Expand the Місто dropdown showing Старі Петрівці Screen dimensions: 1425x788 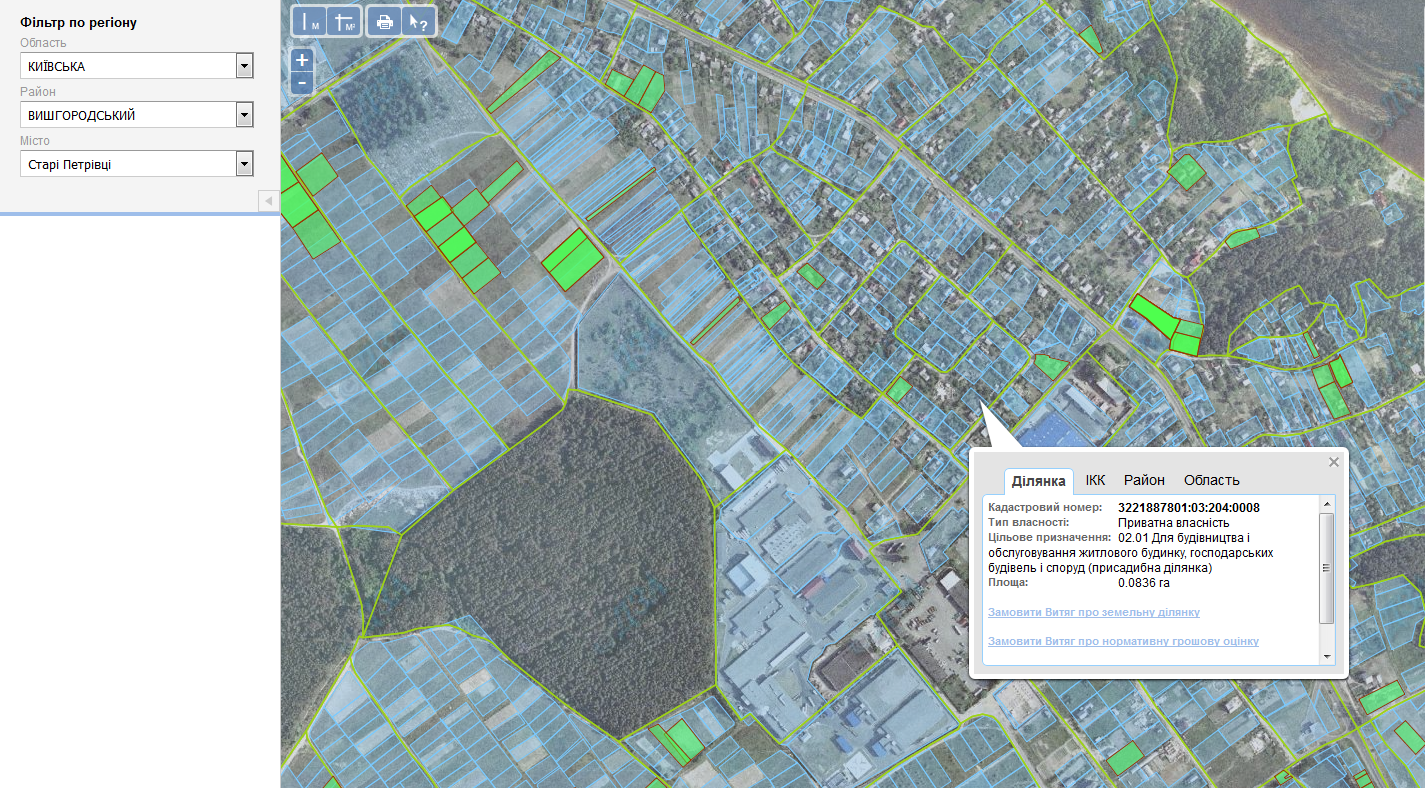coord(137,164)
